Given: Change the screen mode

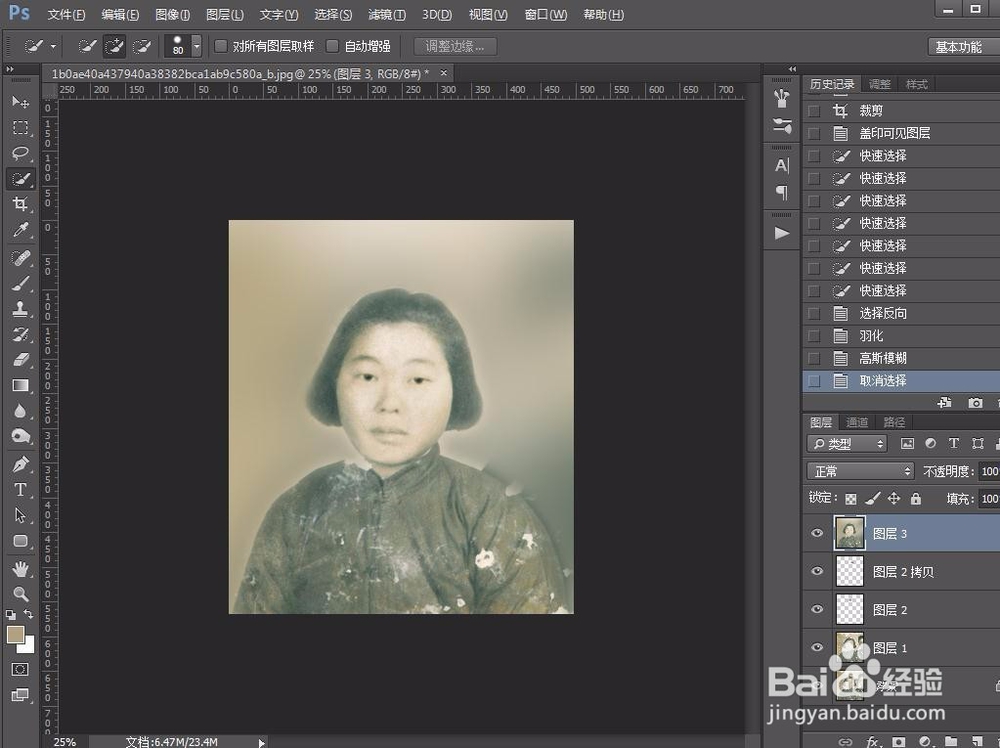Looking at the screenshot, I should click(20, 694).
